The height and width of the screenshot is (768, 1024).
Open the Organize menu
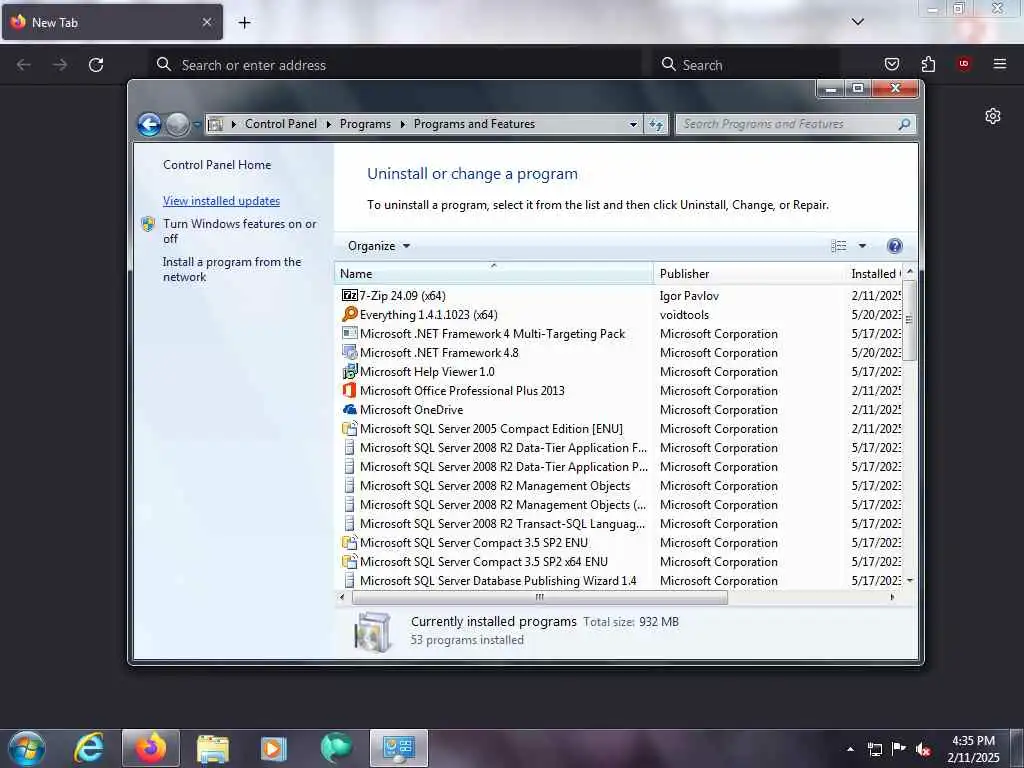[x=379, y=246]
